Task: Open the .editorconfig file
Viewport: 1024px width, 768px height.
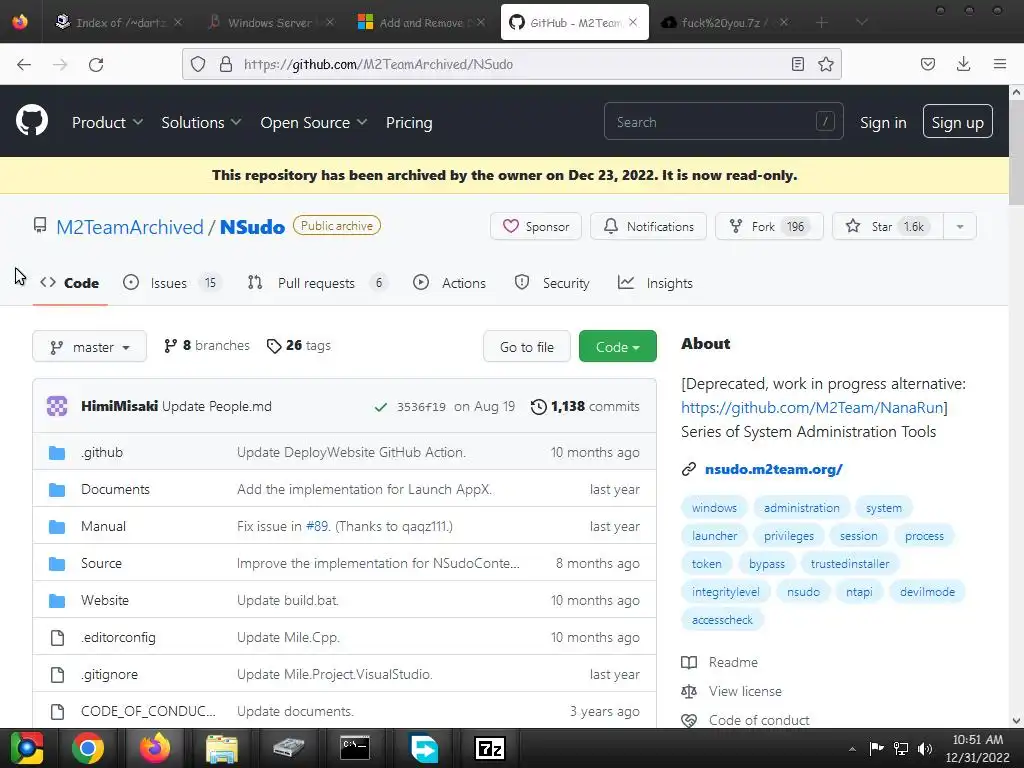Action: 118,637
